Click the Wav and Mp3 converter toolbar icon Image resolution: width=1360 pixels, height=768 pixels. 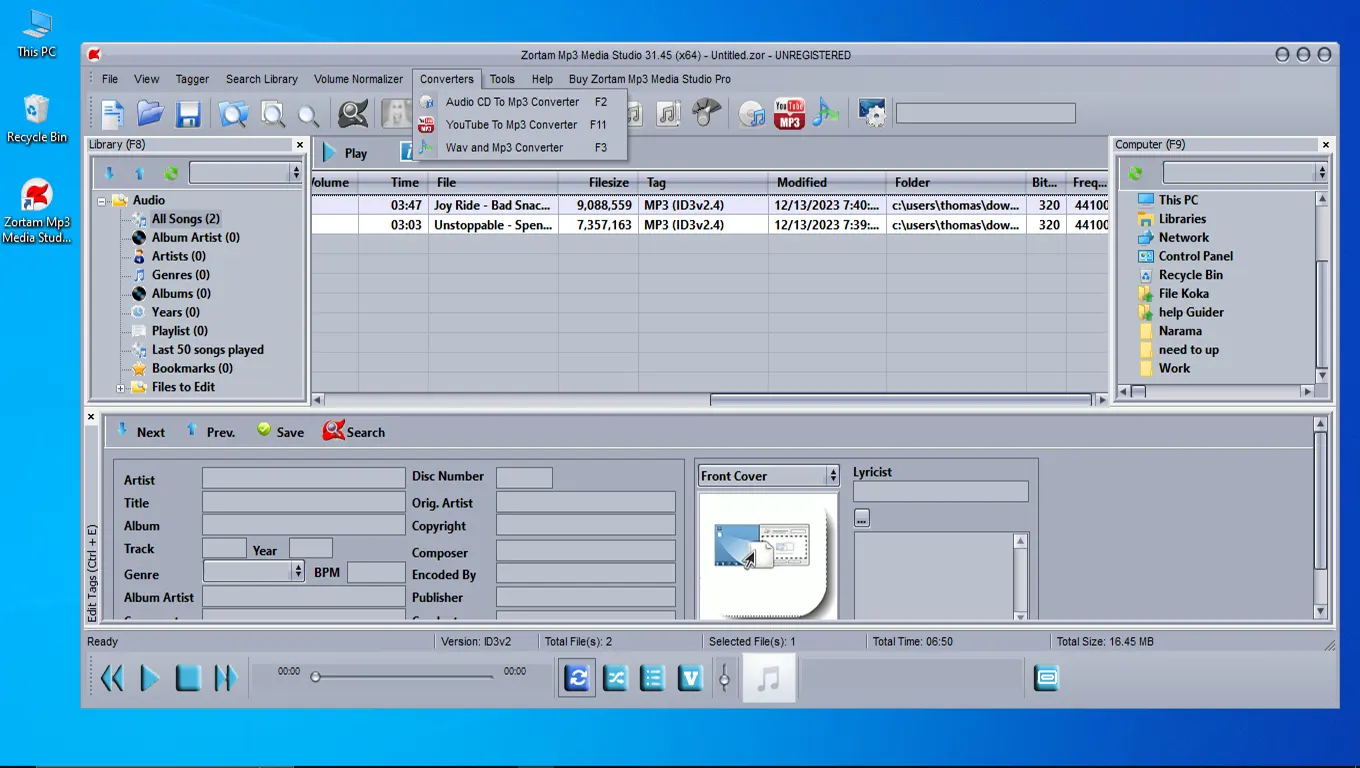(x=825, y=113)
